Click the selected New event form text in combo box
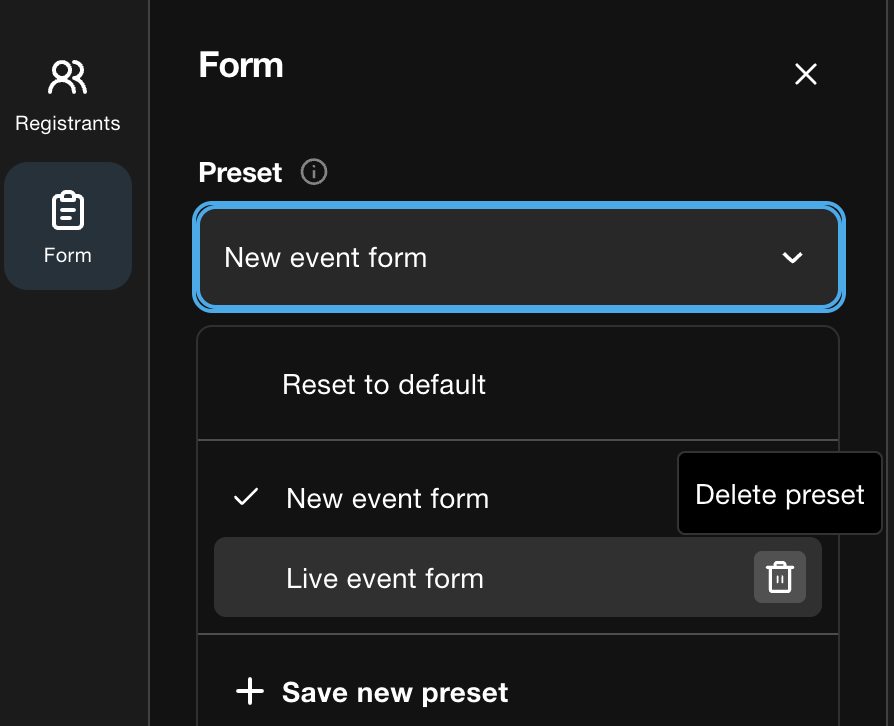This screenshot has height=726, width=894. pyautogui.click(x=326, y=257)
